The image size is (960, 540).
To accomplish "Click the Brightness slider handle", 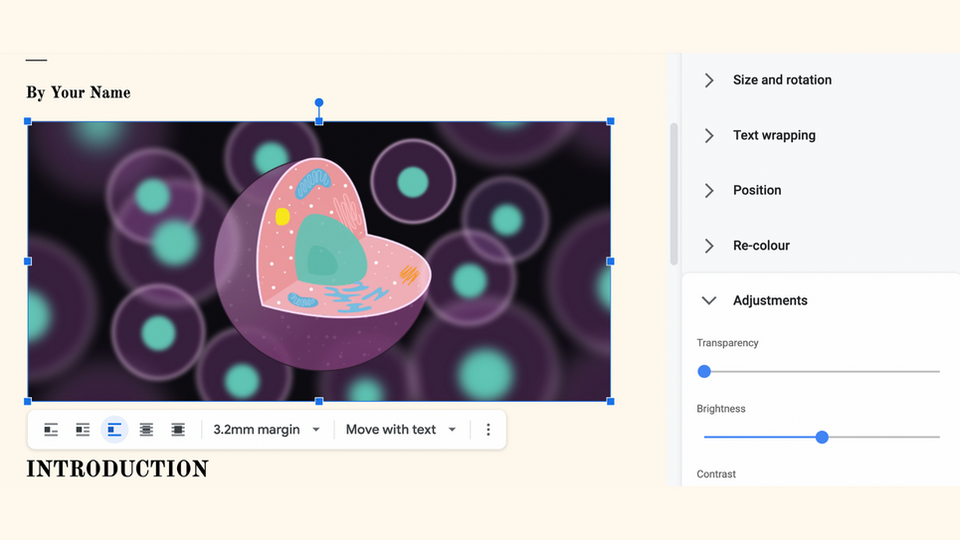I will click(822, 437).
